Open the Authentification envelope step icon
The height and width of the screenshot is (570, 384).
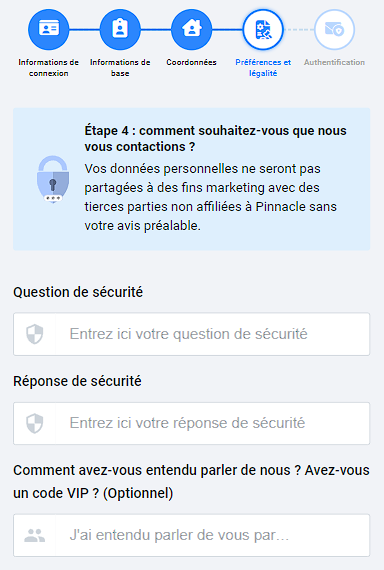[334, 29]
